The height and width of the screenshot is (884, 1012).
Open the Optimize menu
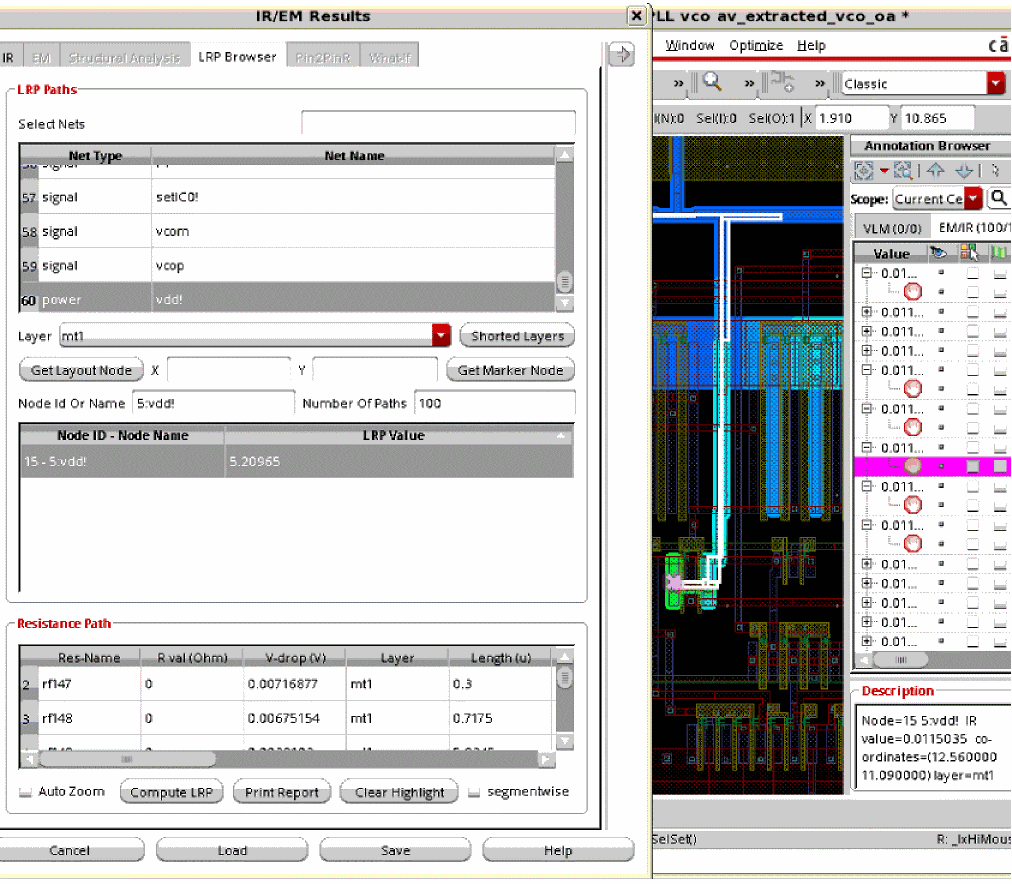coord(755,45)
